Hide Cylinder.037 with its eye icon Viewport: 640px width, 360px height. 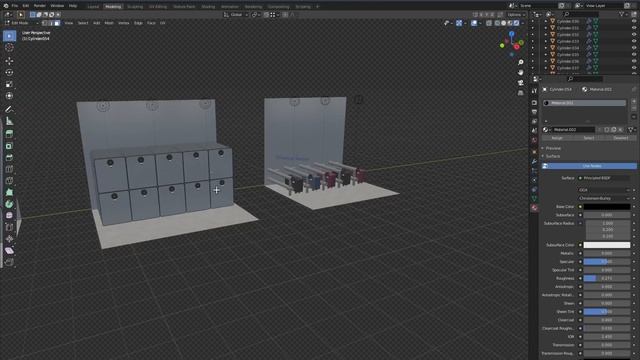point(633,68)
